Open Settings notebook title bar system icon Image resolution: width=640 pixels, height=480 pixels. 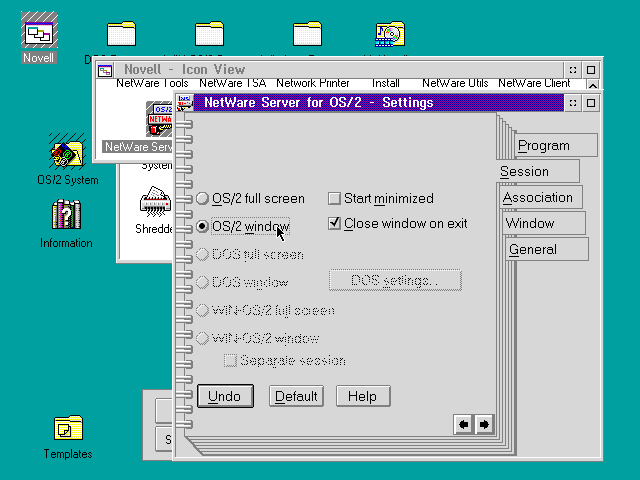click(185, 102)
